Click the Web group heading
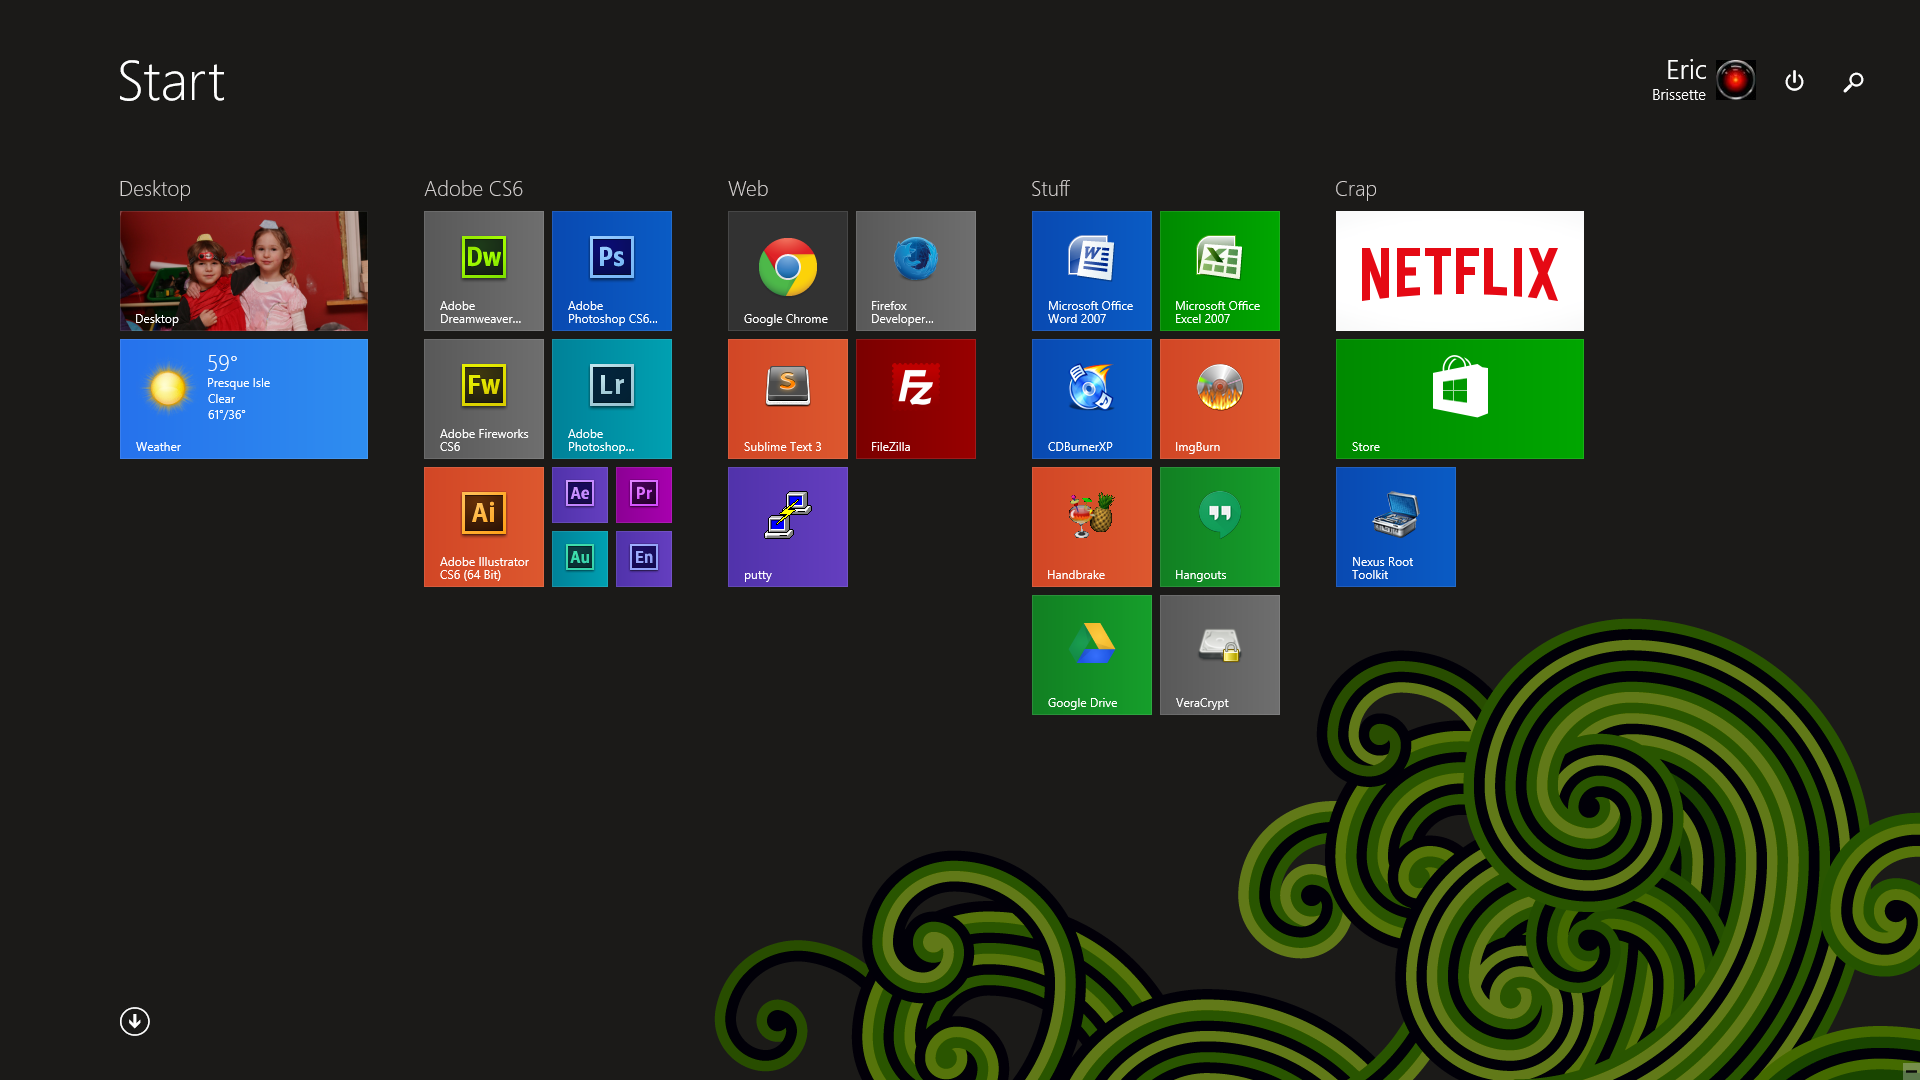 pos(748,189)
